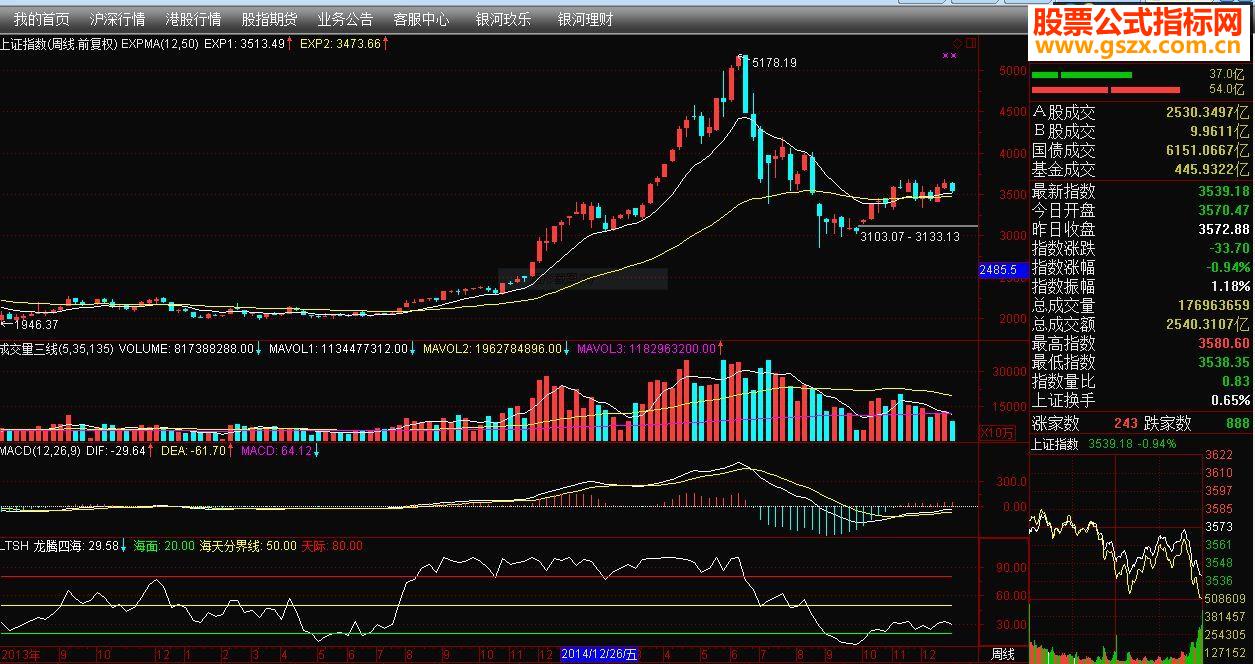Viewport: 1255px width, 664px height.
Task: Click the VOLUME: 817388288.00 value
Action: (187, 349)
